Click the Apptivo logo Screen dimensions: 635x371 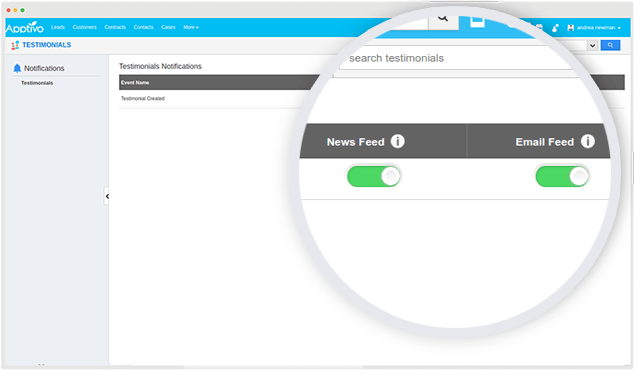point(24,27)
